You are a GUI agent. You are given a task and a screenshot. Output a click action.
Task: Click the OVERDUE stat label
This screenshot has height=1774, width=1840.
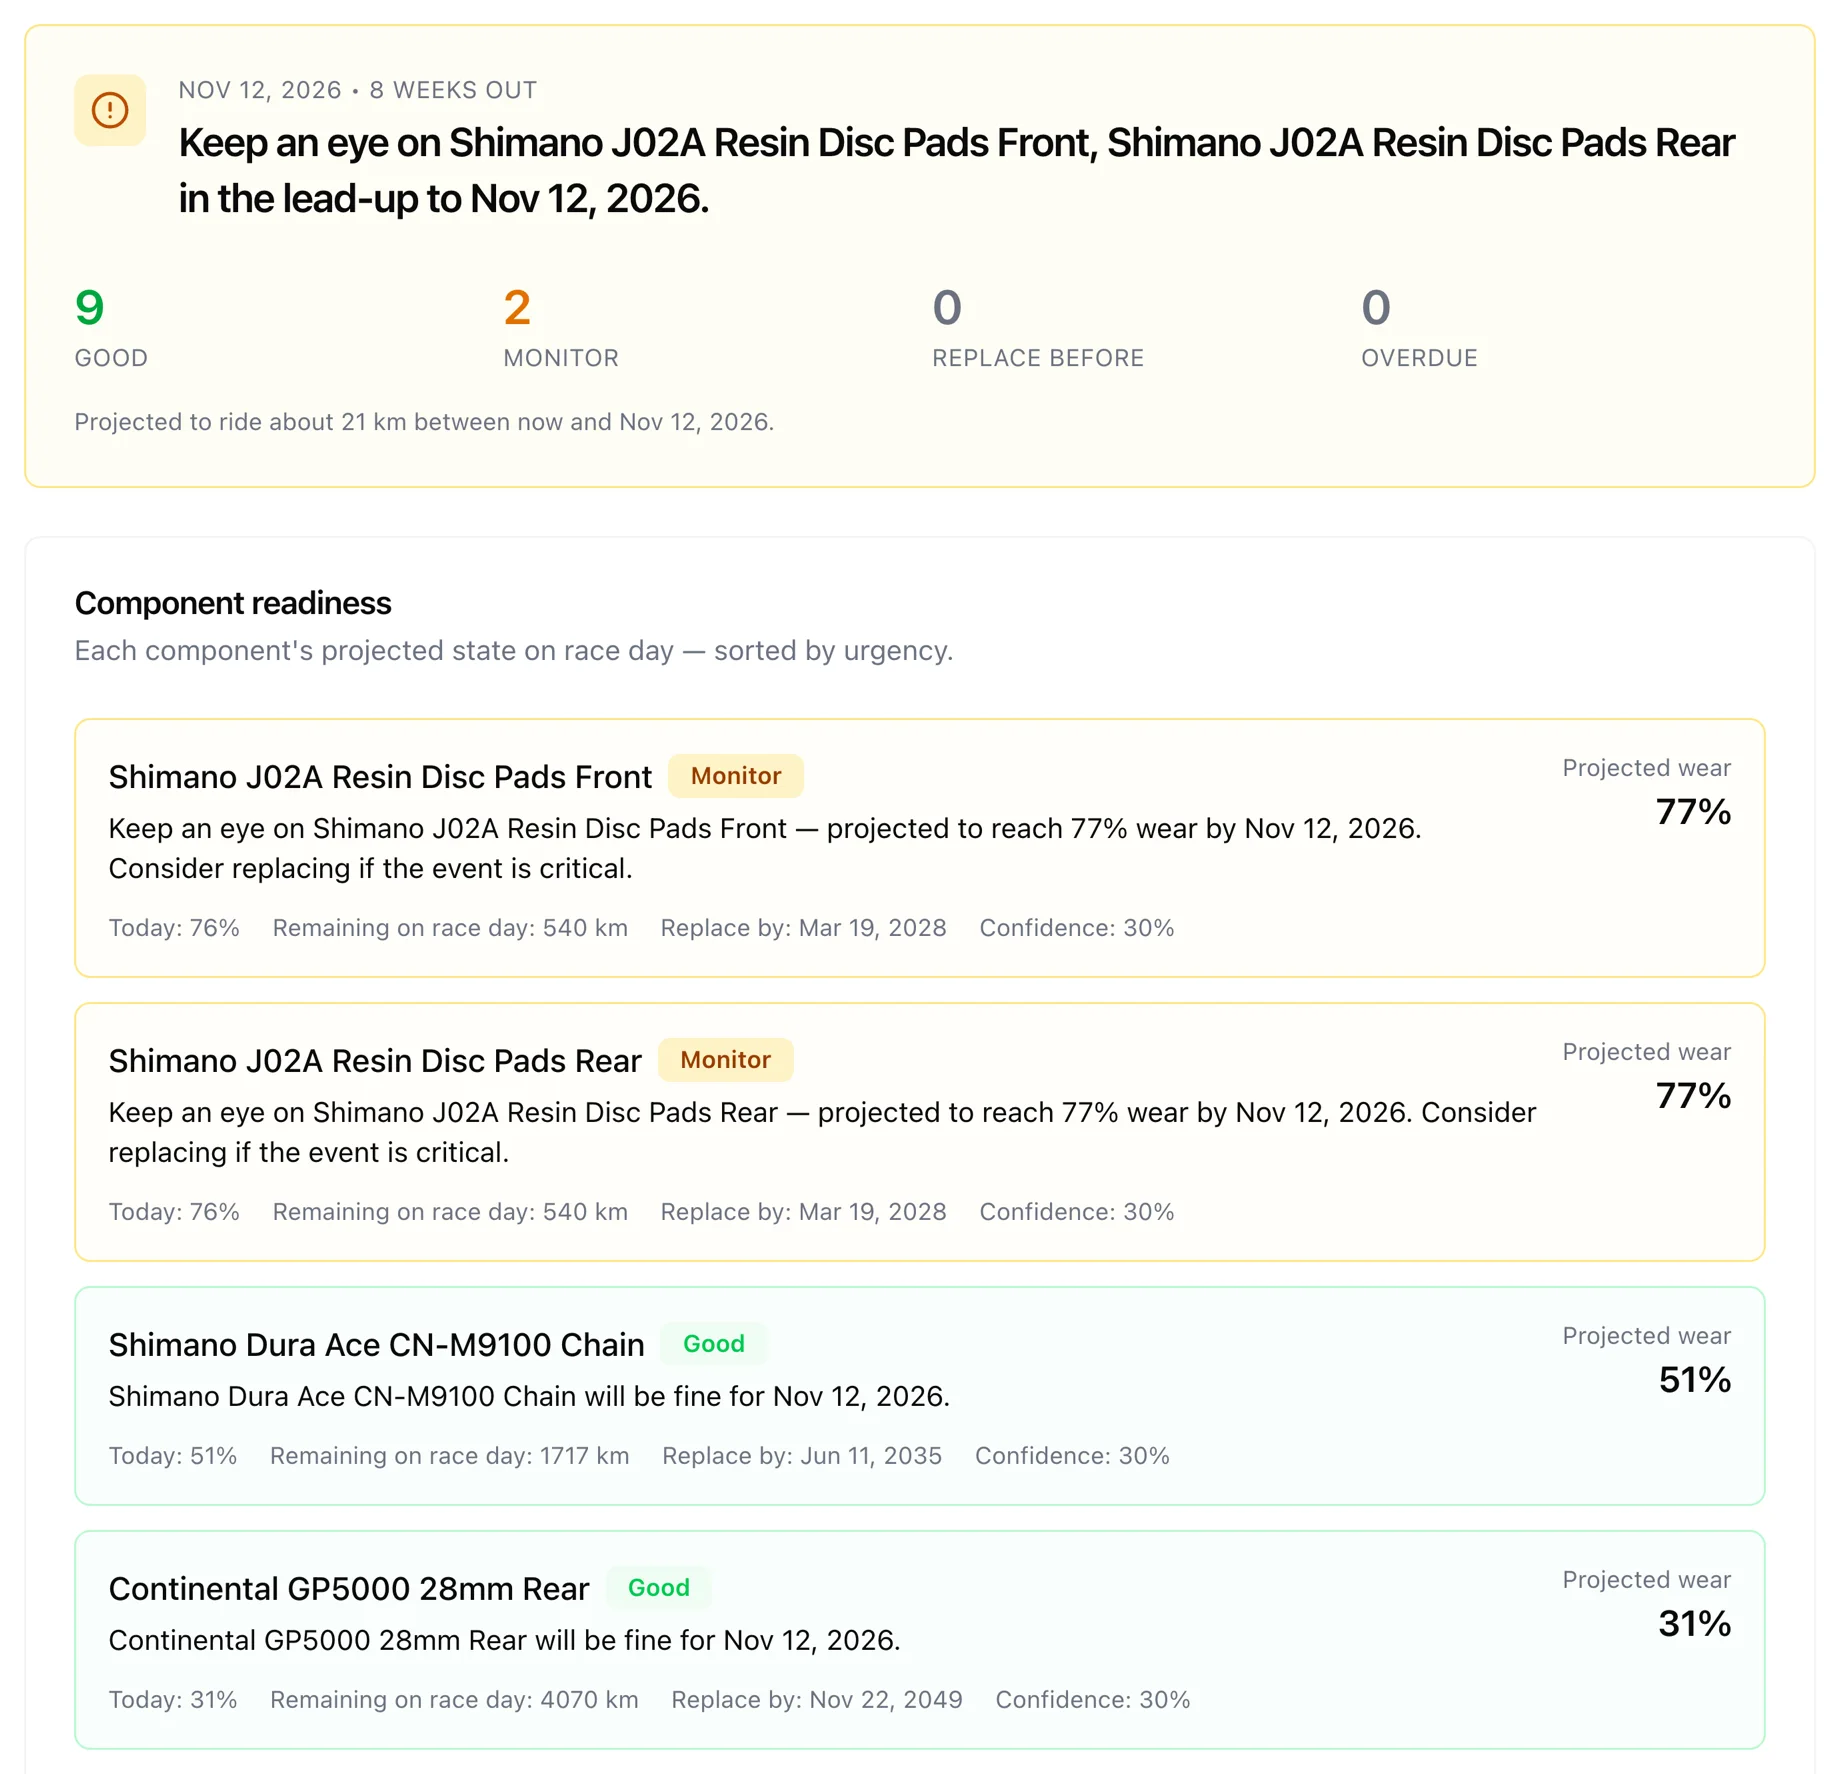(x=1419, y=358)
